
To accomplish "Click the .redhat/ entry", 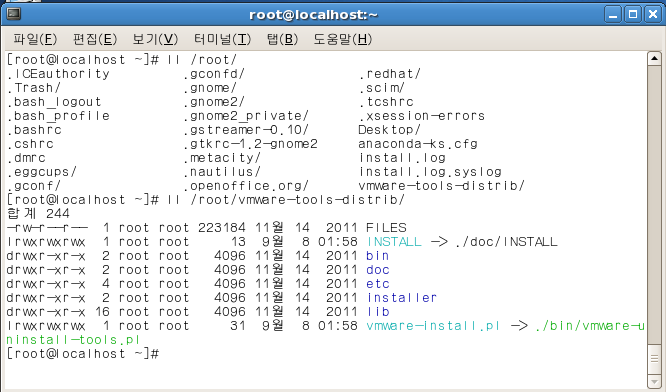I will pos(389,74).
